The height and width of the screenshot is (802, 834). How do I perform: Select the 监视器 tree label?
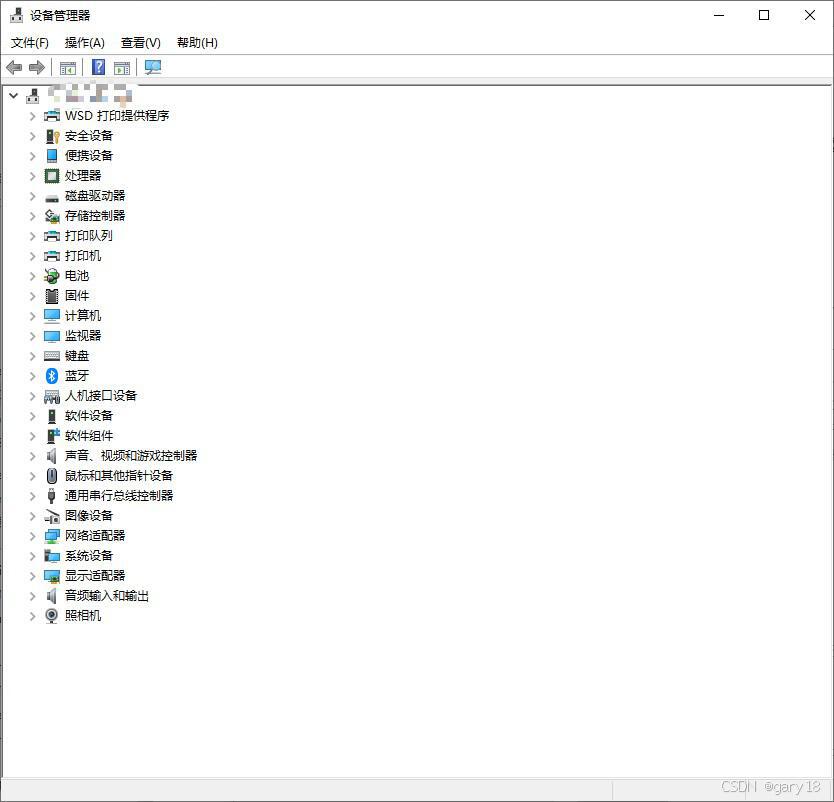coord(83,336)
